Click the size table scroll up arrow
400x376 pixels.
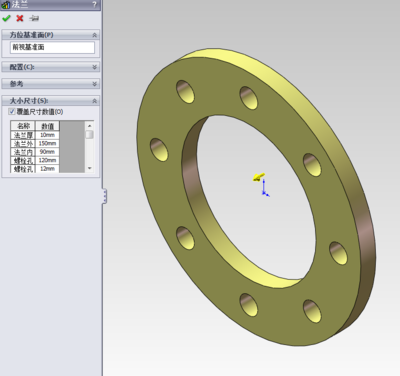[x=89, y=126]
